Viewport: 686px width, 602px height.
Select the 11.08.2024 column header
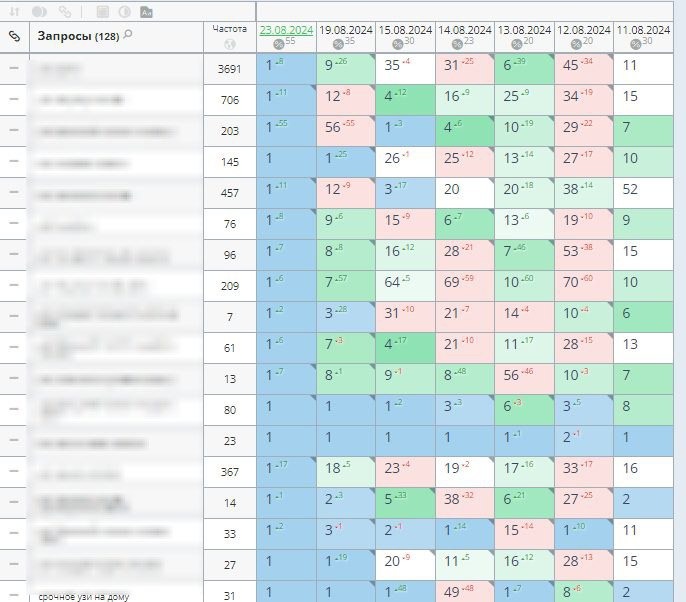pos(643,30)
